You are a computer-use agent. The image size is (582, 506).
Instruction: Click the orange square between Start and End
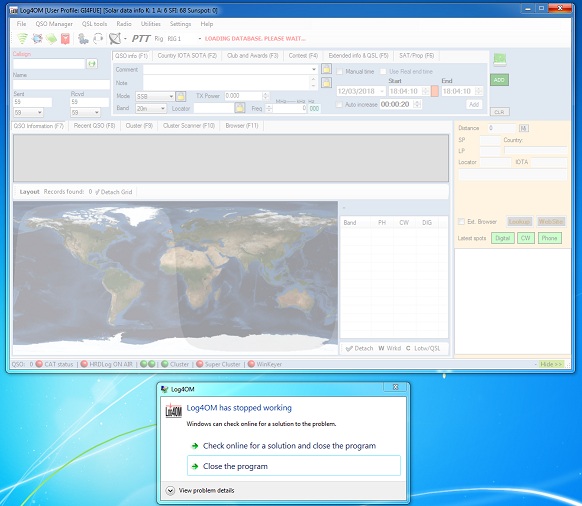[x=435, y=91]
